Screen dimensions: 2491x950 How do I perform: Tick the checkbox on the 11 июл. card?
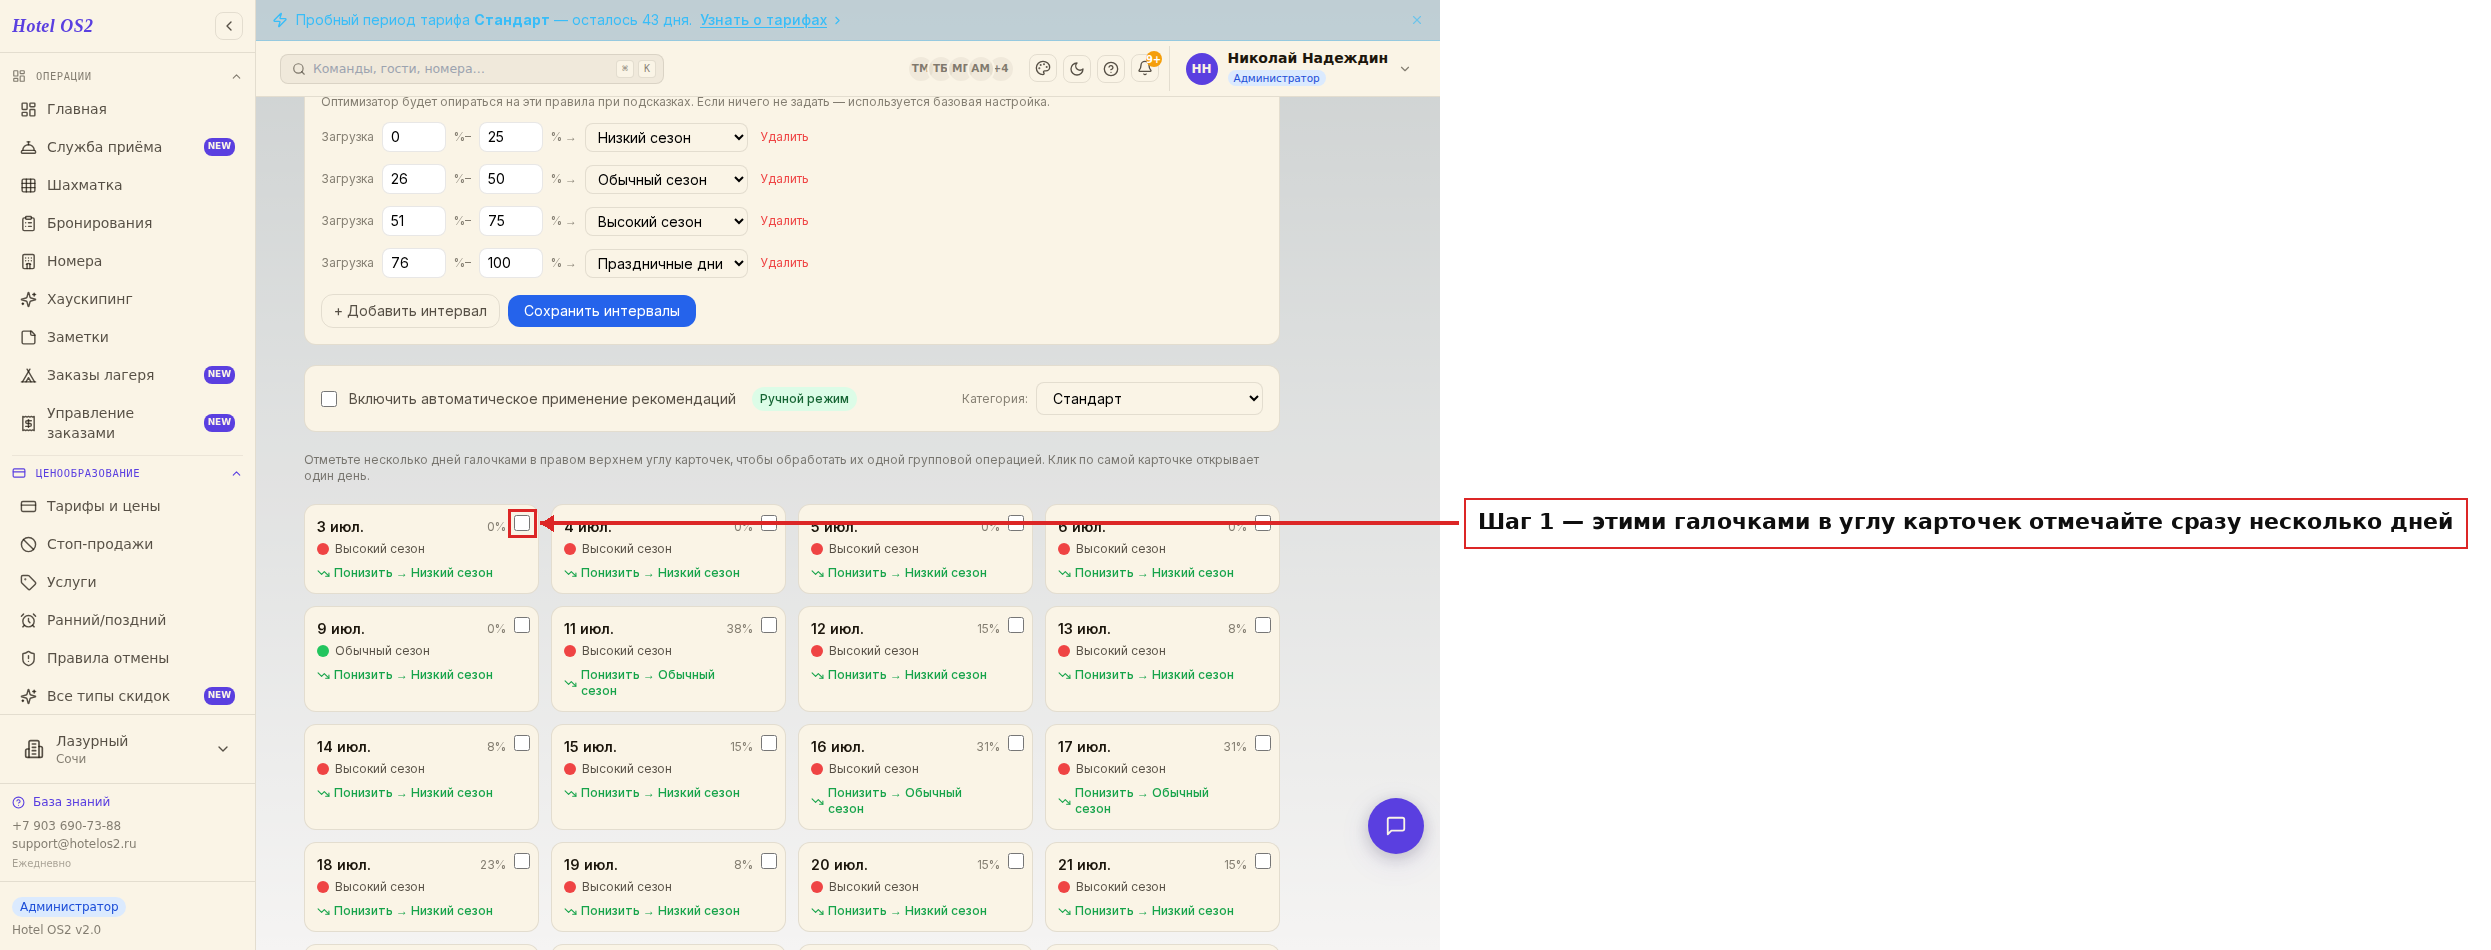pos(769,625)
